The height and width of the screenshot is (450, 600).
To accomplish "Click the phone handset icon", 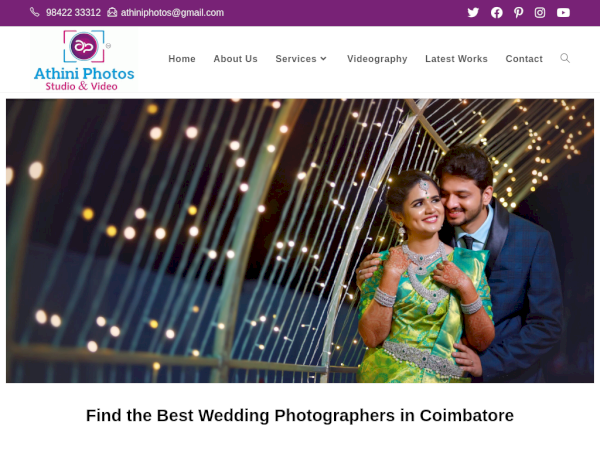I will pyautogui.click(x=35, y=12).
